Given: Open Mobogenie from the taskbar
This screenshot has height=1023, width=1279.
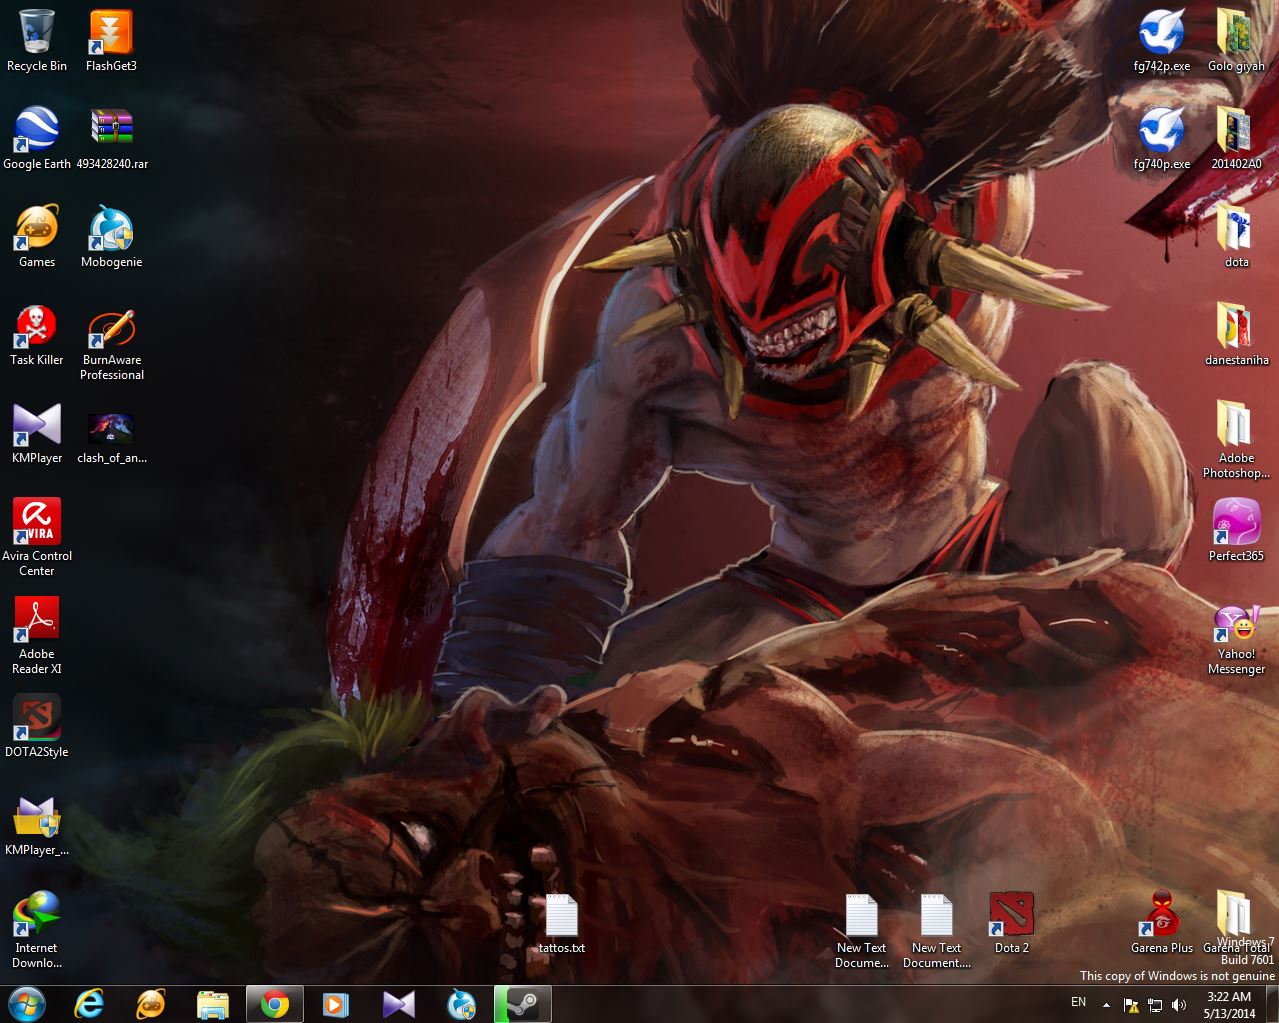Looking at the screenshot, I should coord(461,1004).
